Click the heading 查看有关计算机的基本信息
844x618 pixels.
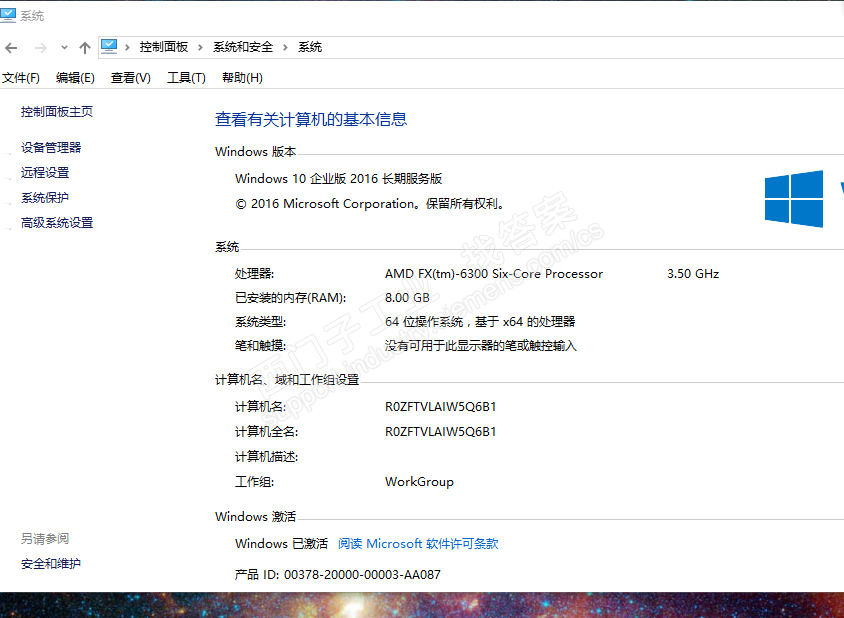point(311,119)
